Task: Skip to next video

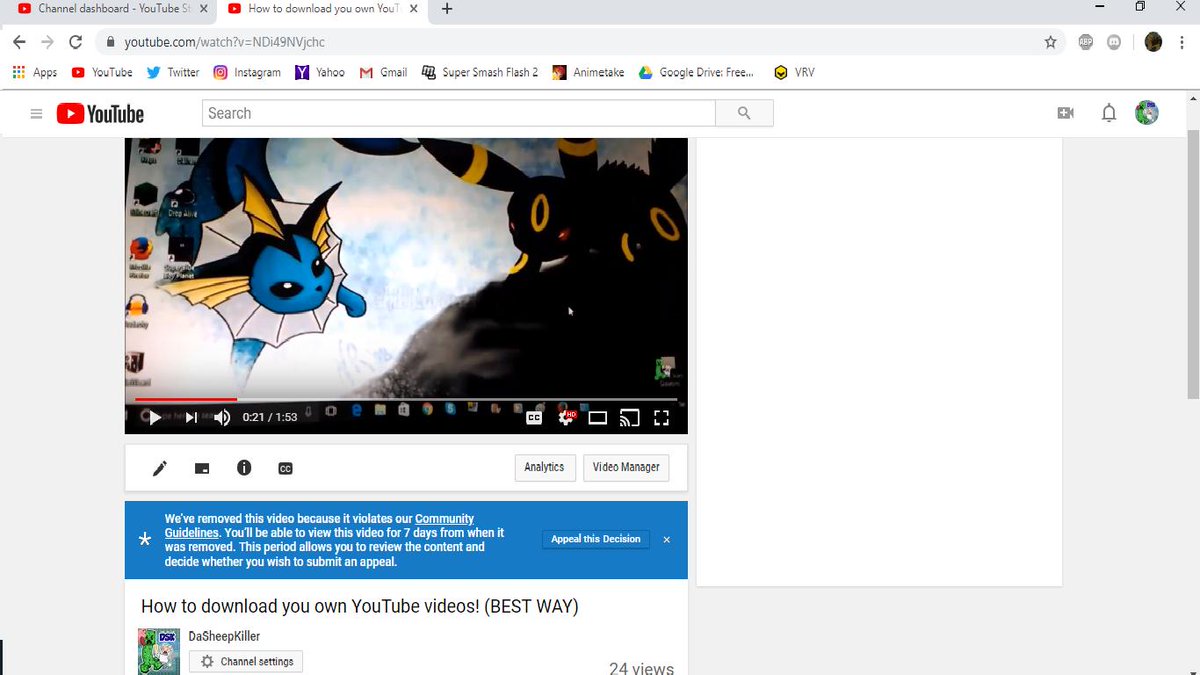Action: tap(191, 418)
